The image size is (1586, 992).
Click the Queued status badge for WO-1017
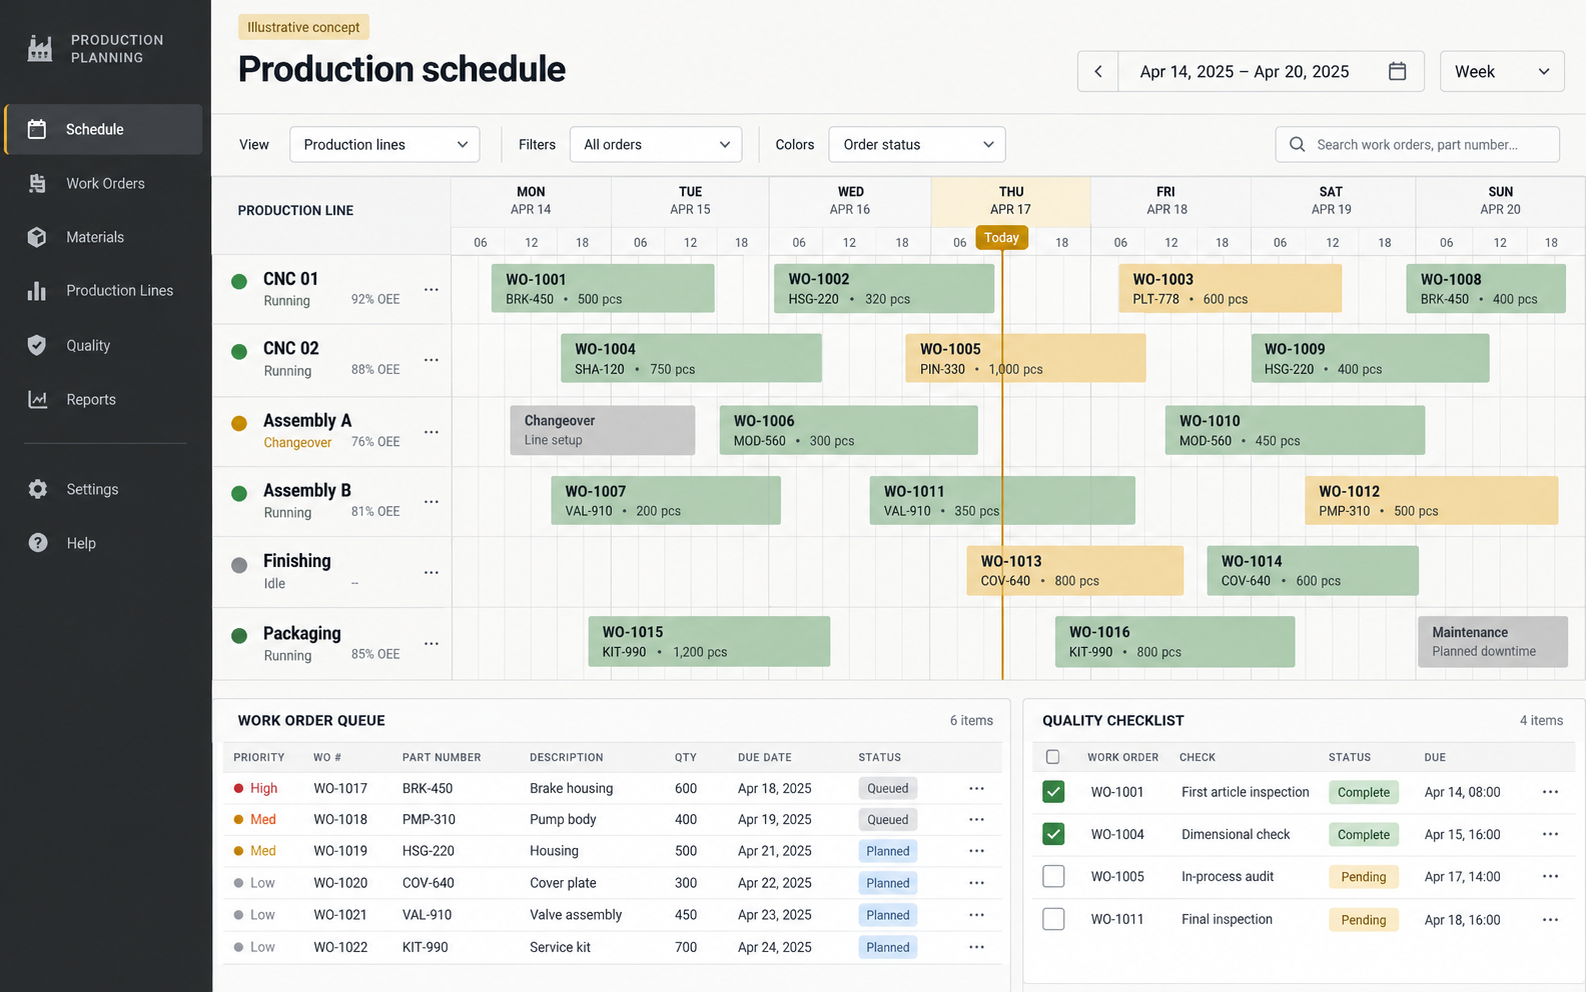click(x=888, y=788)
